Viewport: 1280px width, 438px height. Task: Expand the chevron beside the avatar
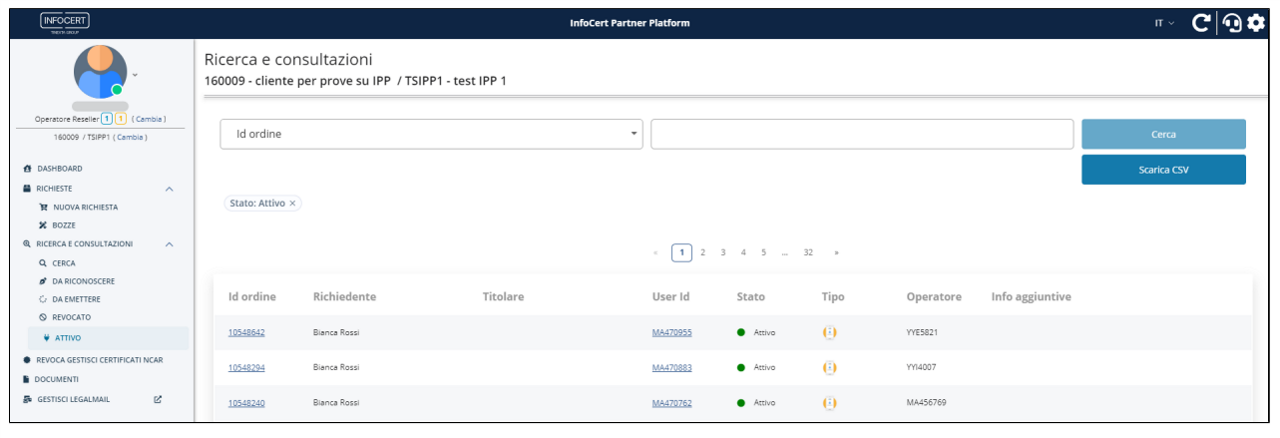click(x=135, y=73)
